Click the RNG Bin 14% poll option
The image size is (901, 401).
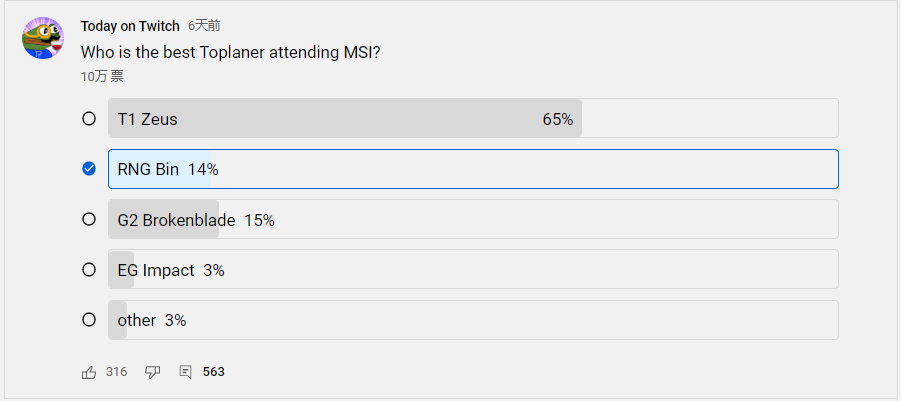point(473,169)
